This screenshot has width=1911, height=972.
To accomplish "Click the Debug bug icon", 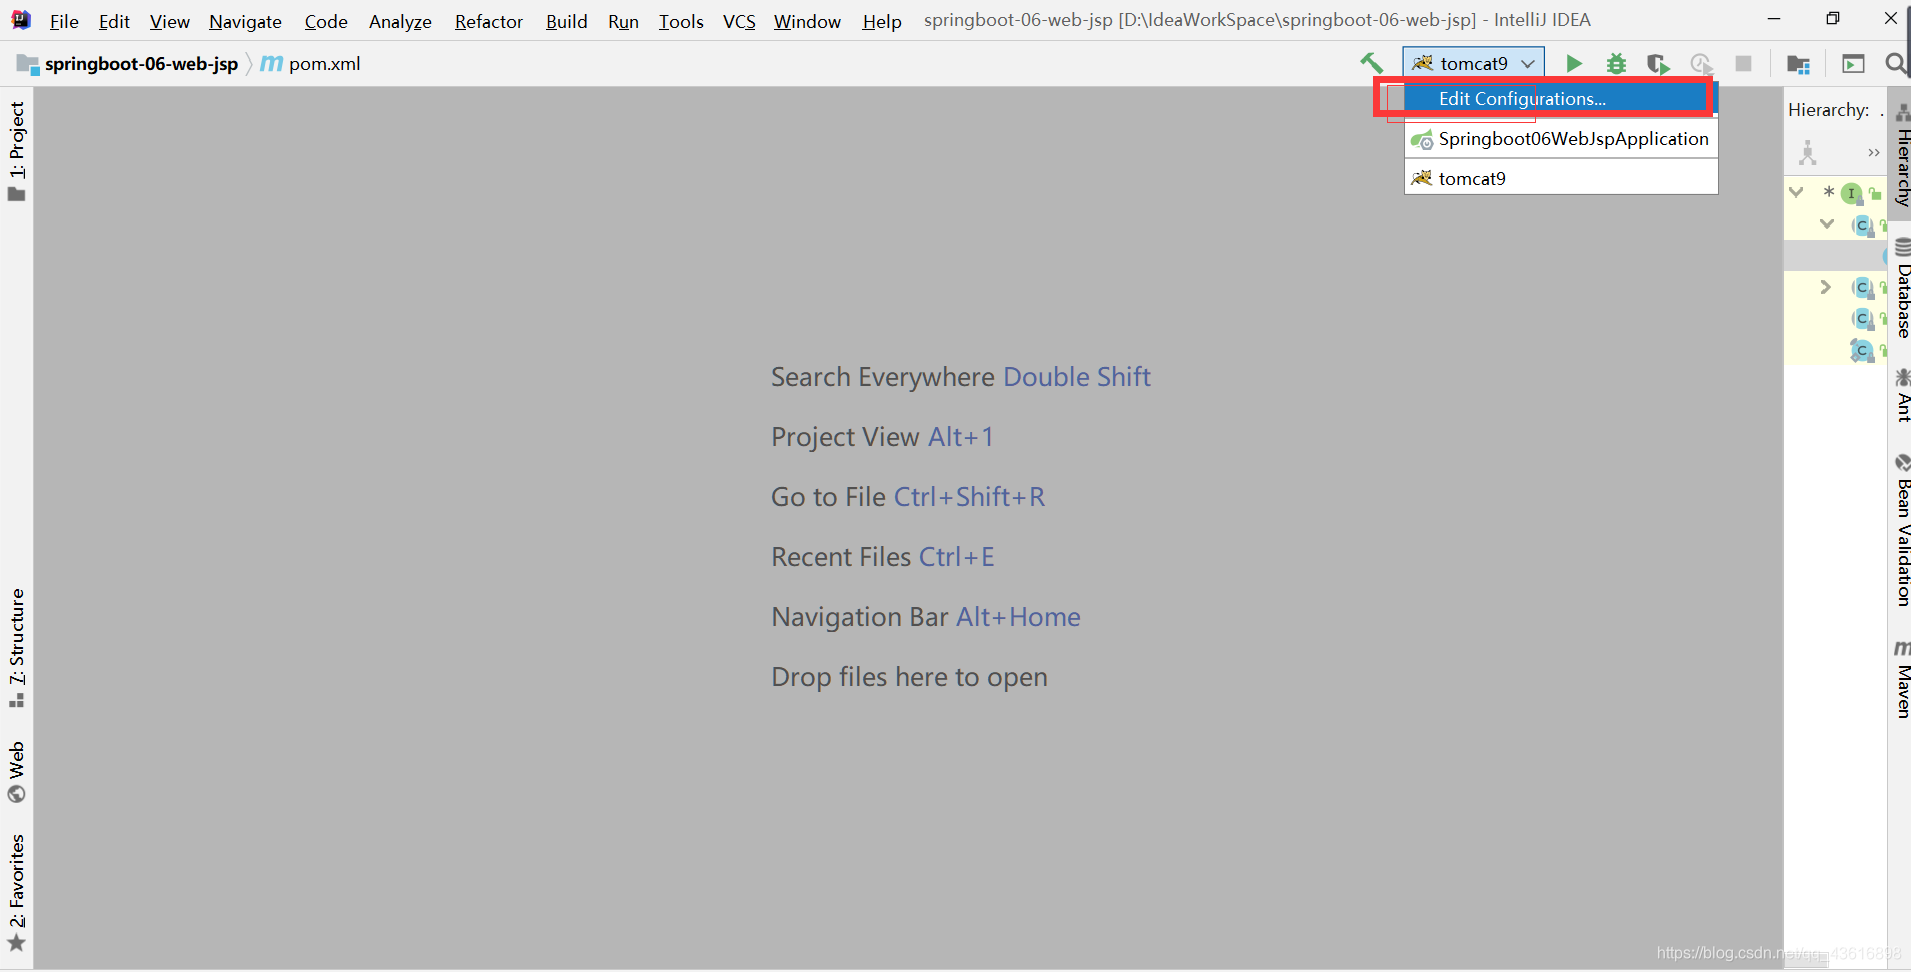I will click(1616, 63).
